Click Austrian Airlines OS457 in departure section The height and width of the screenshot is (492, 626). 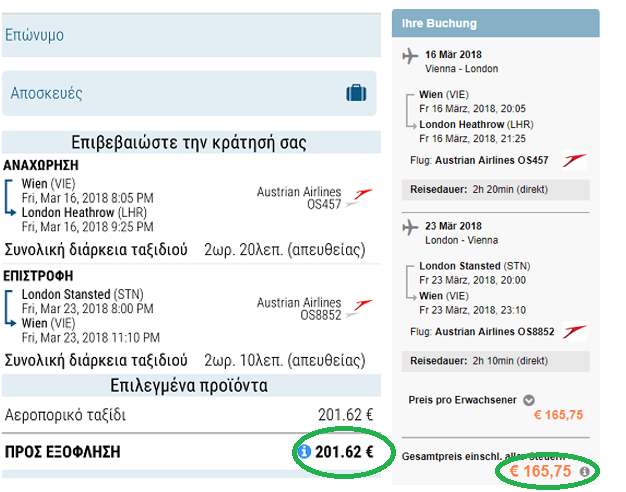(299, 198)
